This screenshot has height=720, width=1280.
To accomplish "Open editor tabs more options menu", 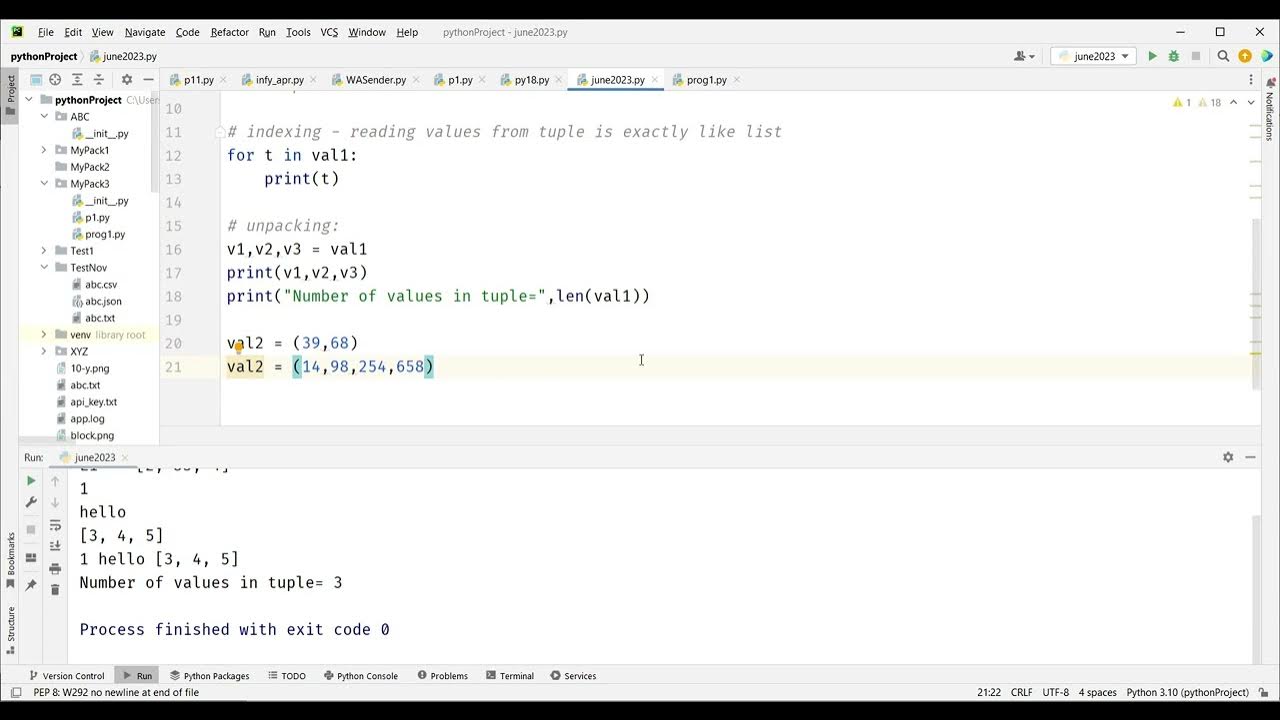I will coord(1251,80).
